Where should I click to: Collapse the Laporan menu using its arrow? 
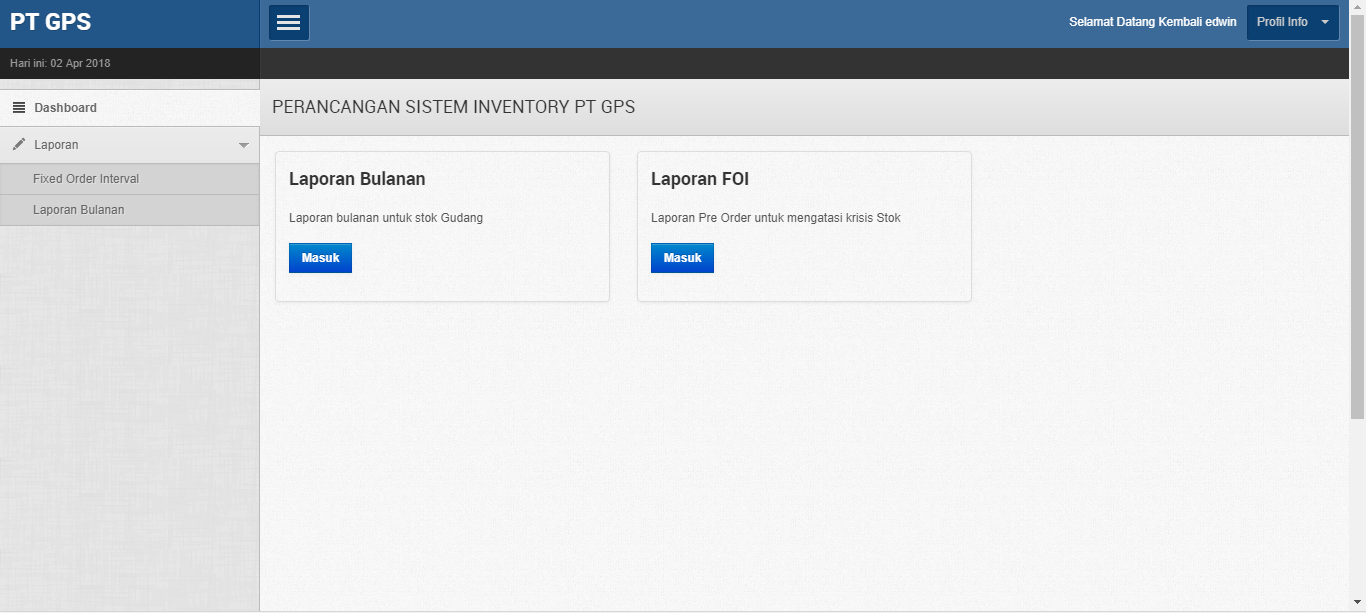pyautogui.click(x=244, y=146)
